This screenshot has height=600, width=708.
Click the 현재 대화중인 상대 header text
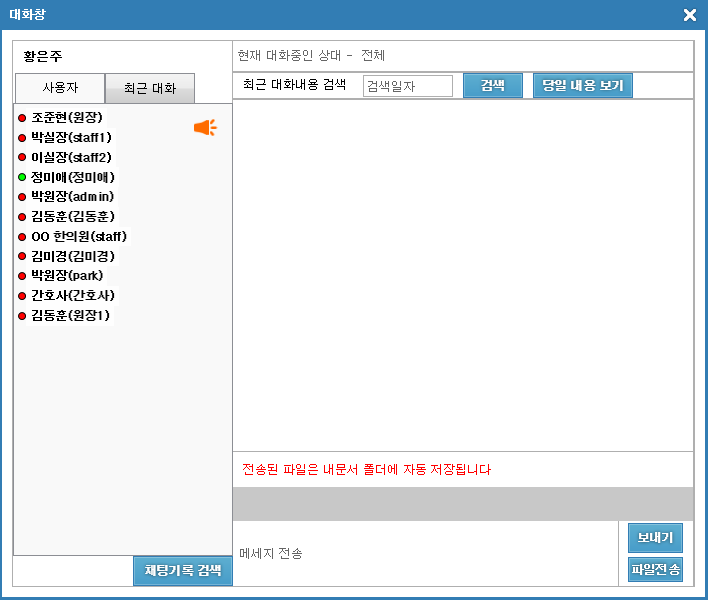pyautogui.click(x=311, y=56)
